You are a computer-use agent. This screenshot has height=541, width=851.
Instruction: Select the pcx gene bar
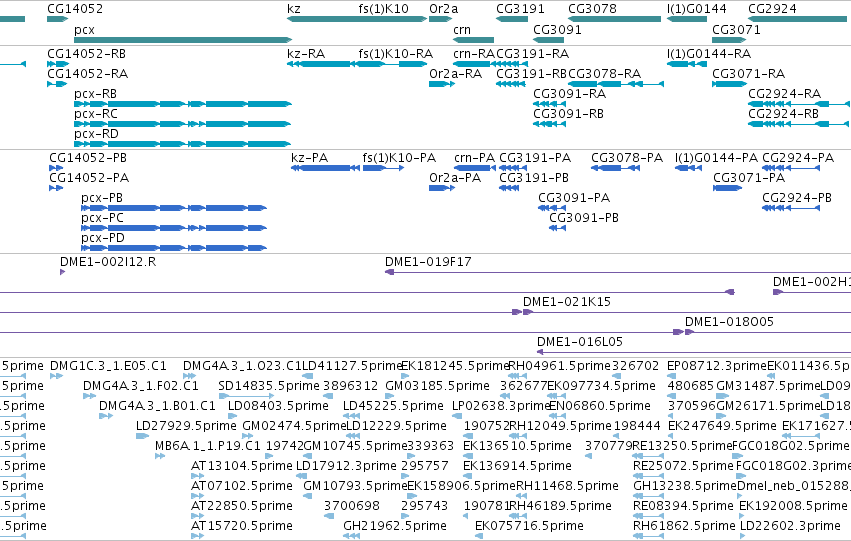(183, 40)
